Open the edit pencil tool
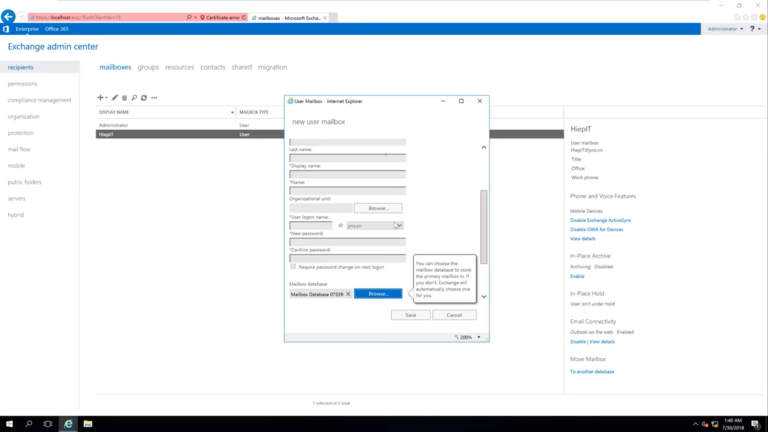This screenshot has width=768, height=432. pyautogui.click(x=115, y=97)
